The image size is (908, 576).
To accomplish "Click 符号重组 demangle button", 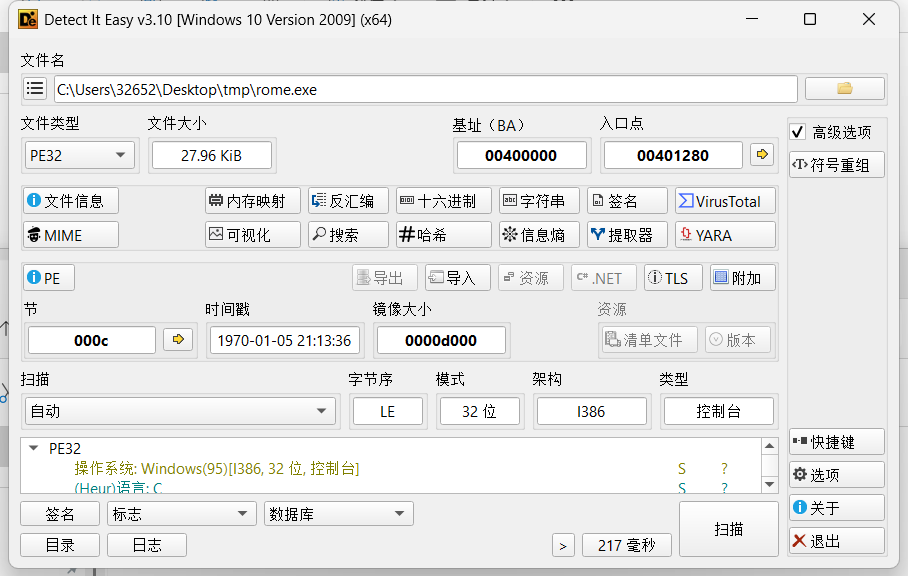I will (836, 165).
